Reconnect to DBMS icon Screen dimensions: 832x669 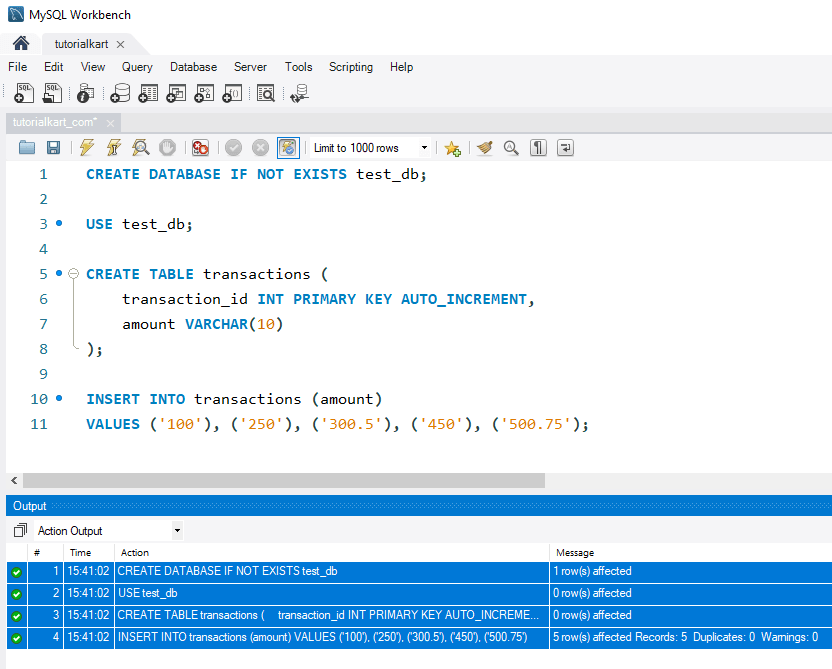[x=299, y=93]
